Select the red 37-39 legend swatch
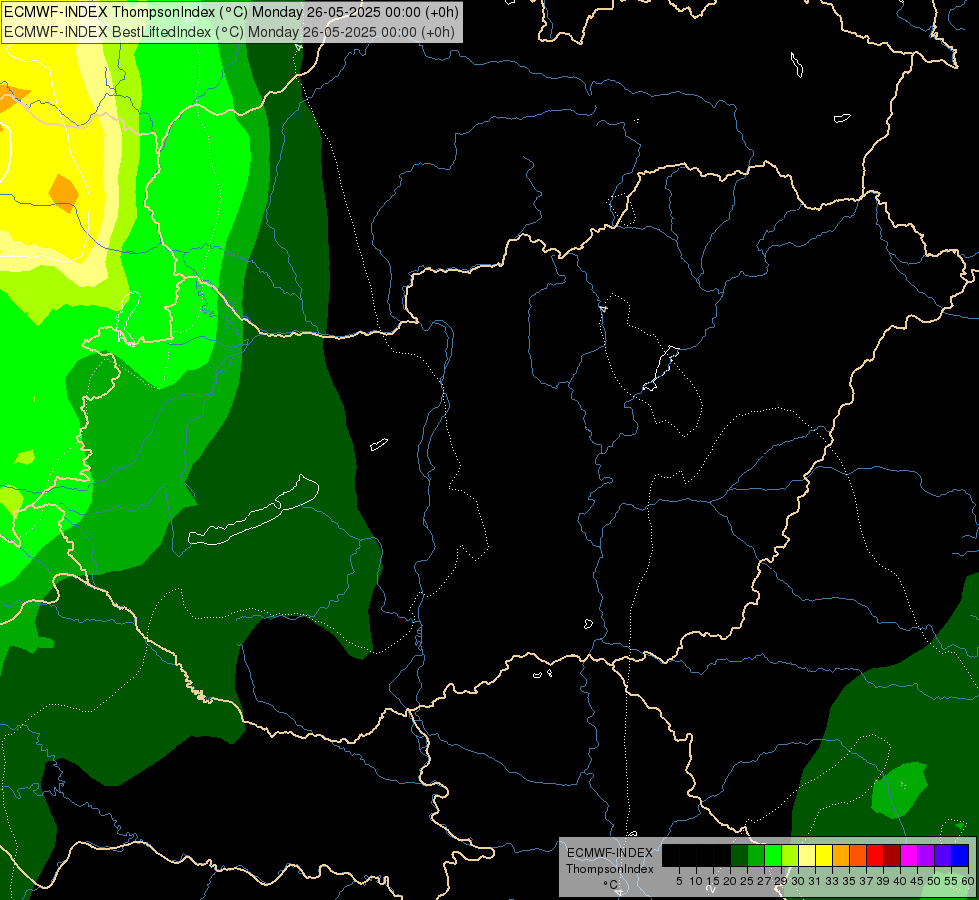979x900 pixels. (875, 855)
